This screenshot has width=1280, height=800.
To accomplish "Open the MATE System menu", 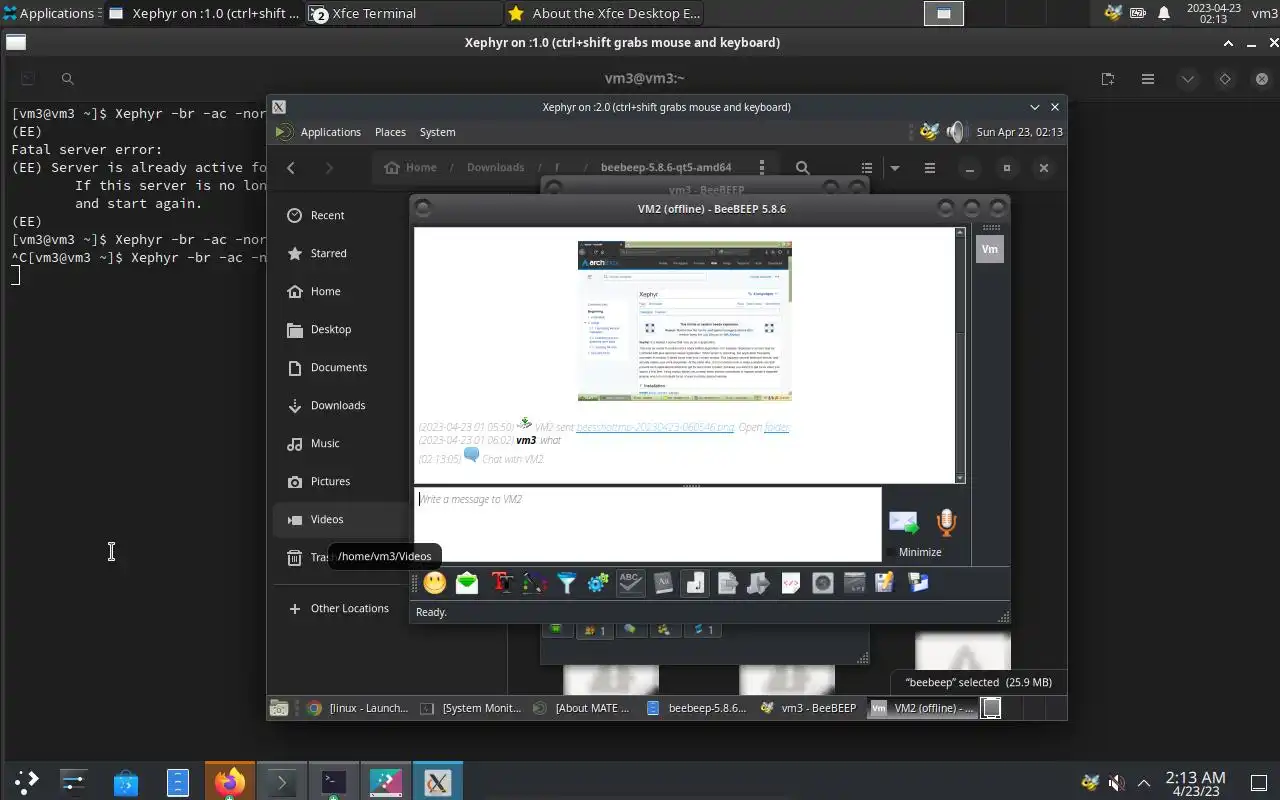I will coord(437,132).
